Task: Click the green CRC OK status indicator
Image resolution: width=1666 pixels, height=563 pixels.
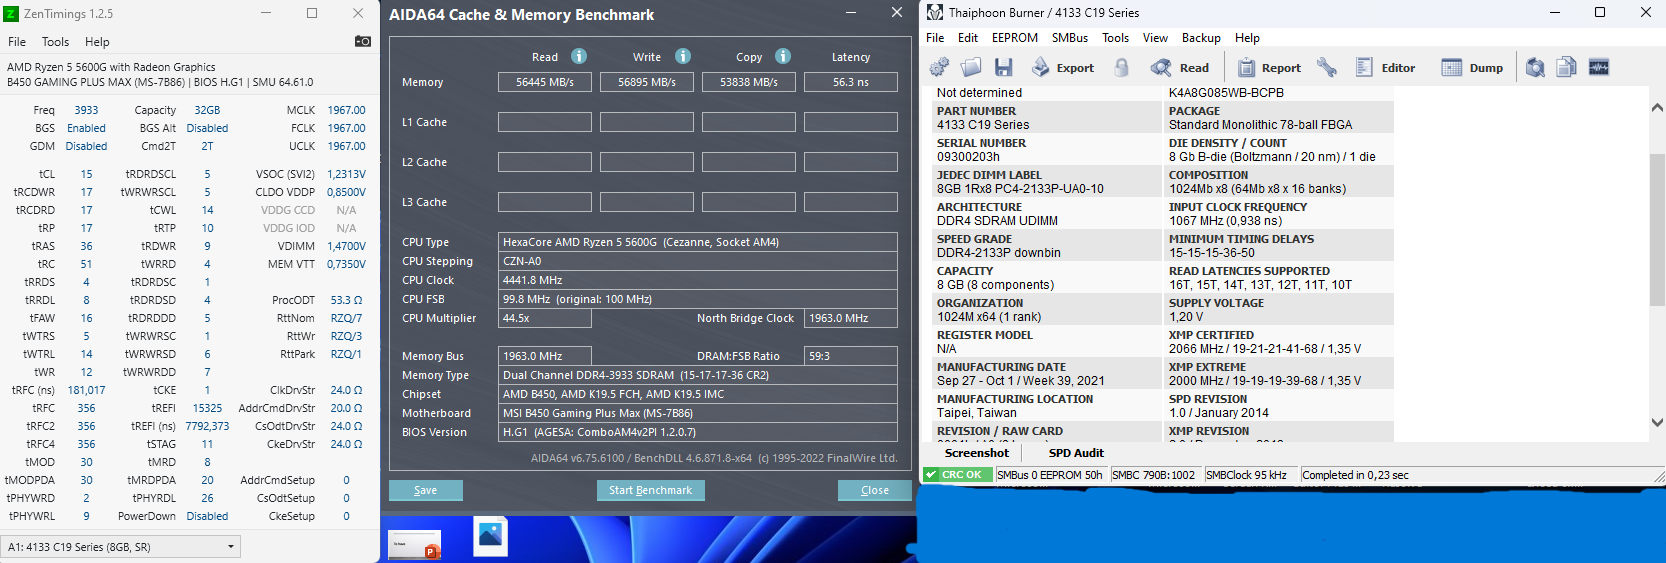Action: [958, 475]
